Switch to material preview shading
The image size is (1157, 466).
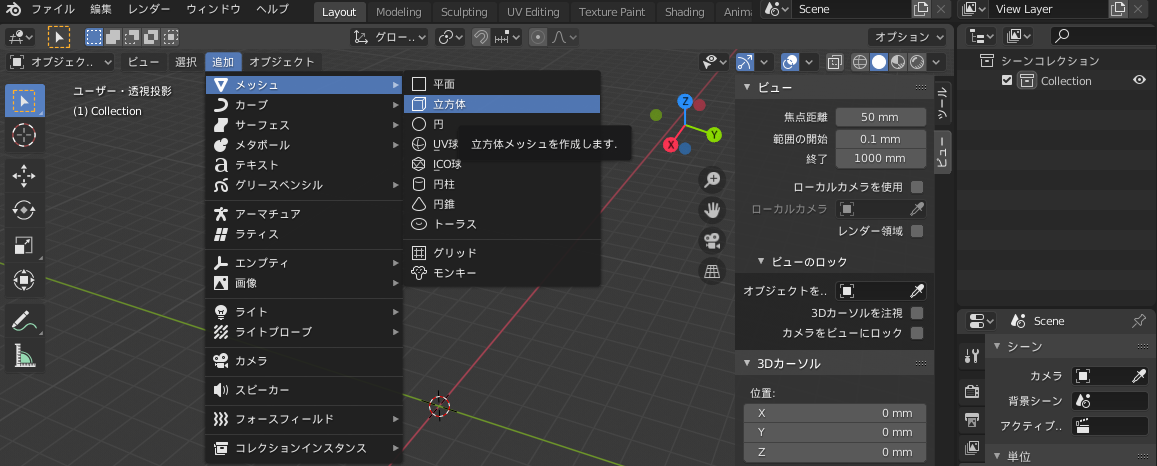898,62
